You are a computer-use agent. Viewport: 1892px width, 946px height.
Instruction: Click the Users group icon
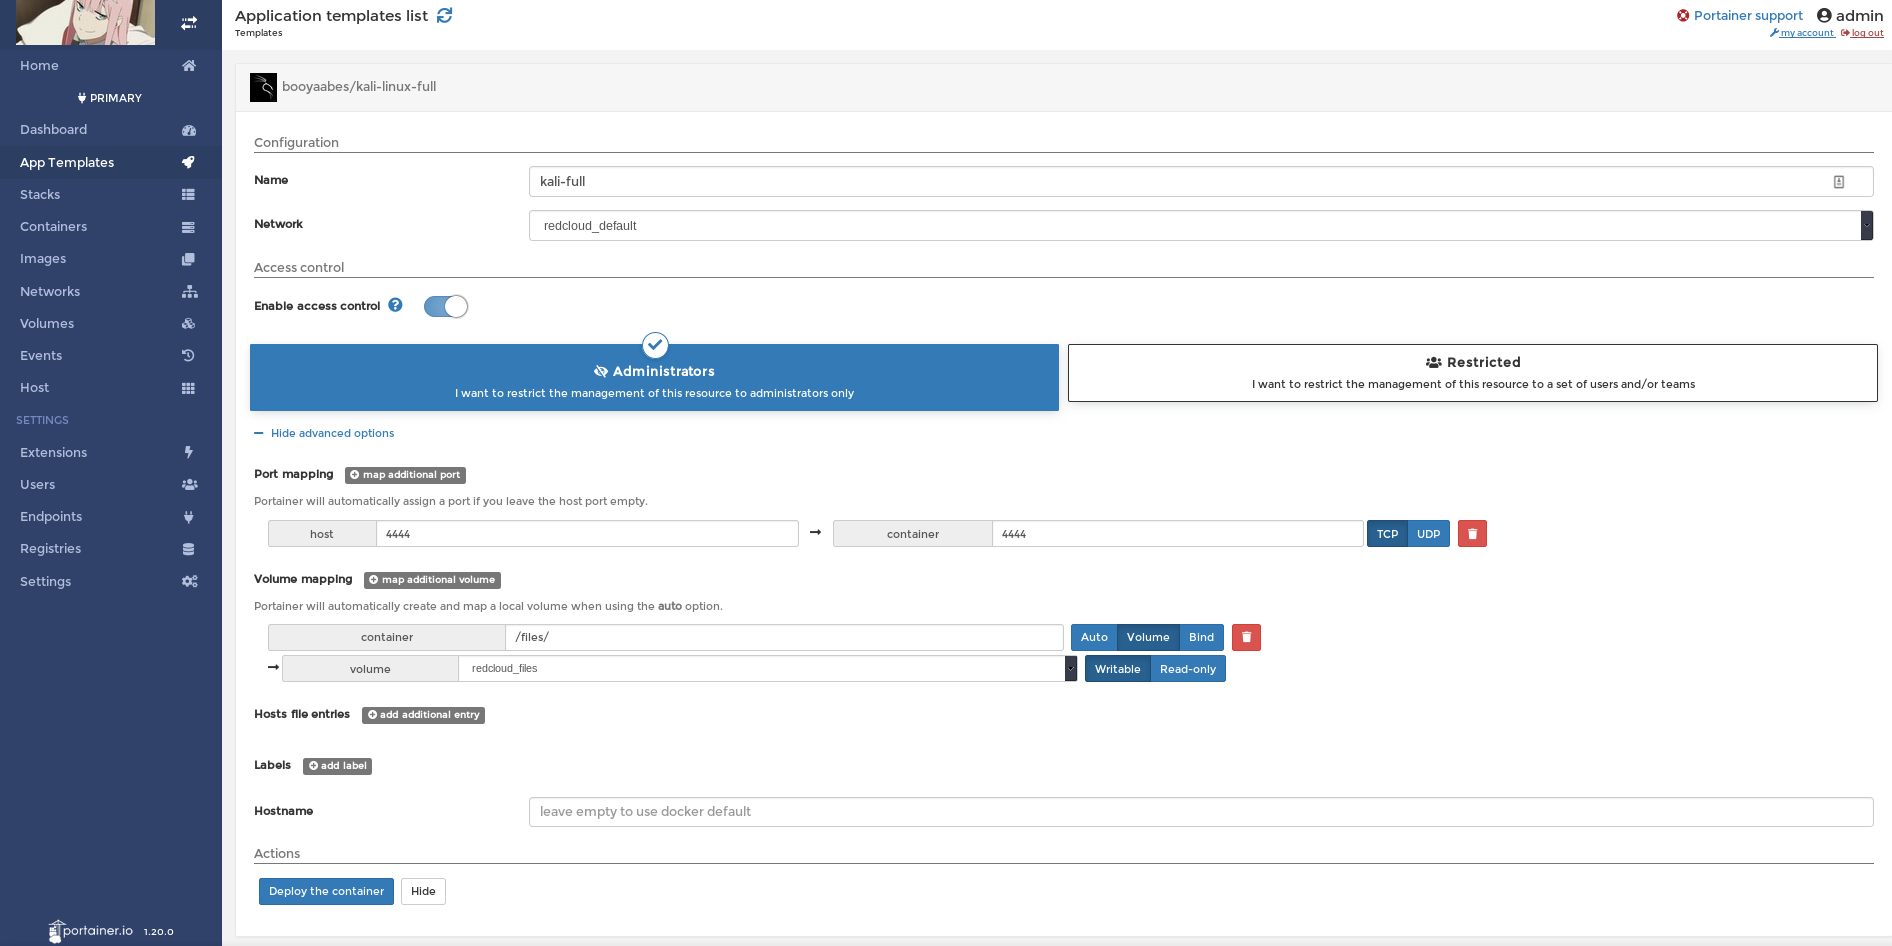click(189, 484)
